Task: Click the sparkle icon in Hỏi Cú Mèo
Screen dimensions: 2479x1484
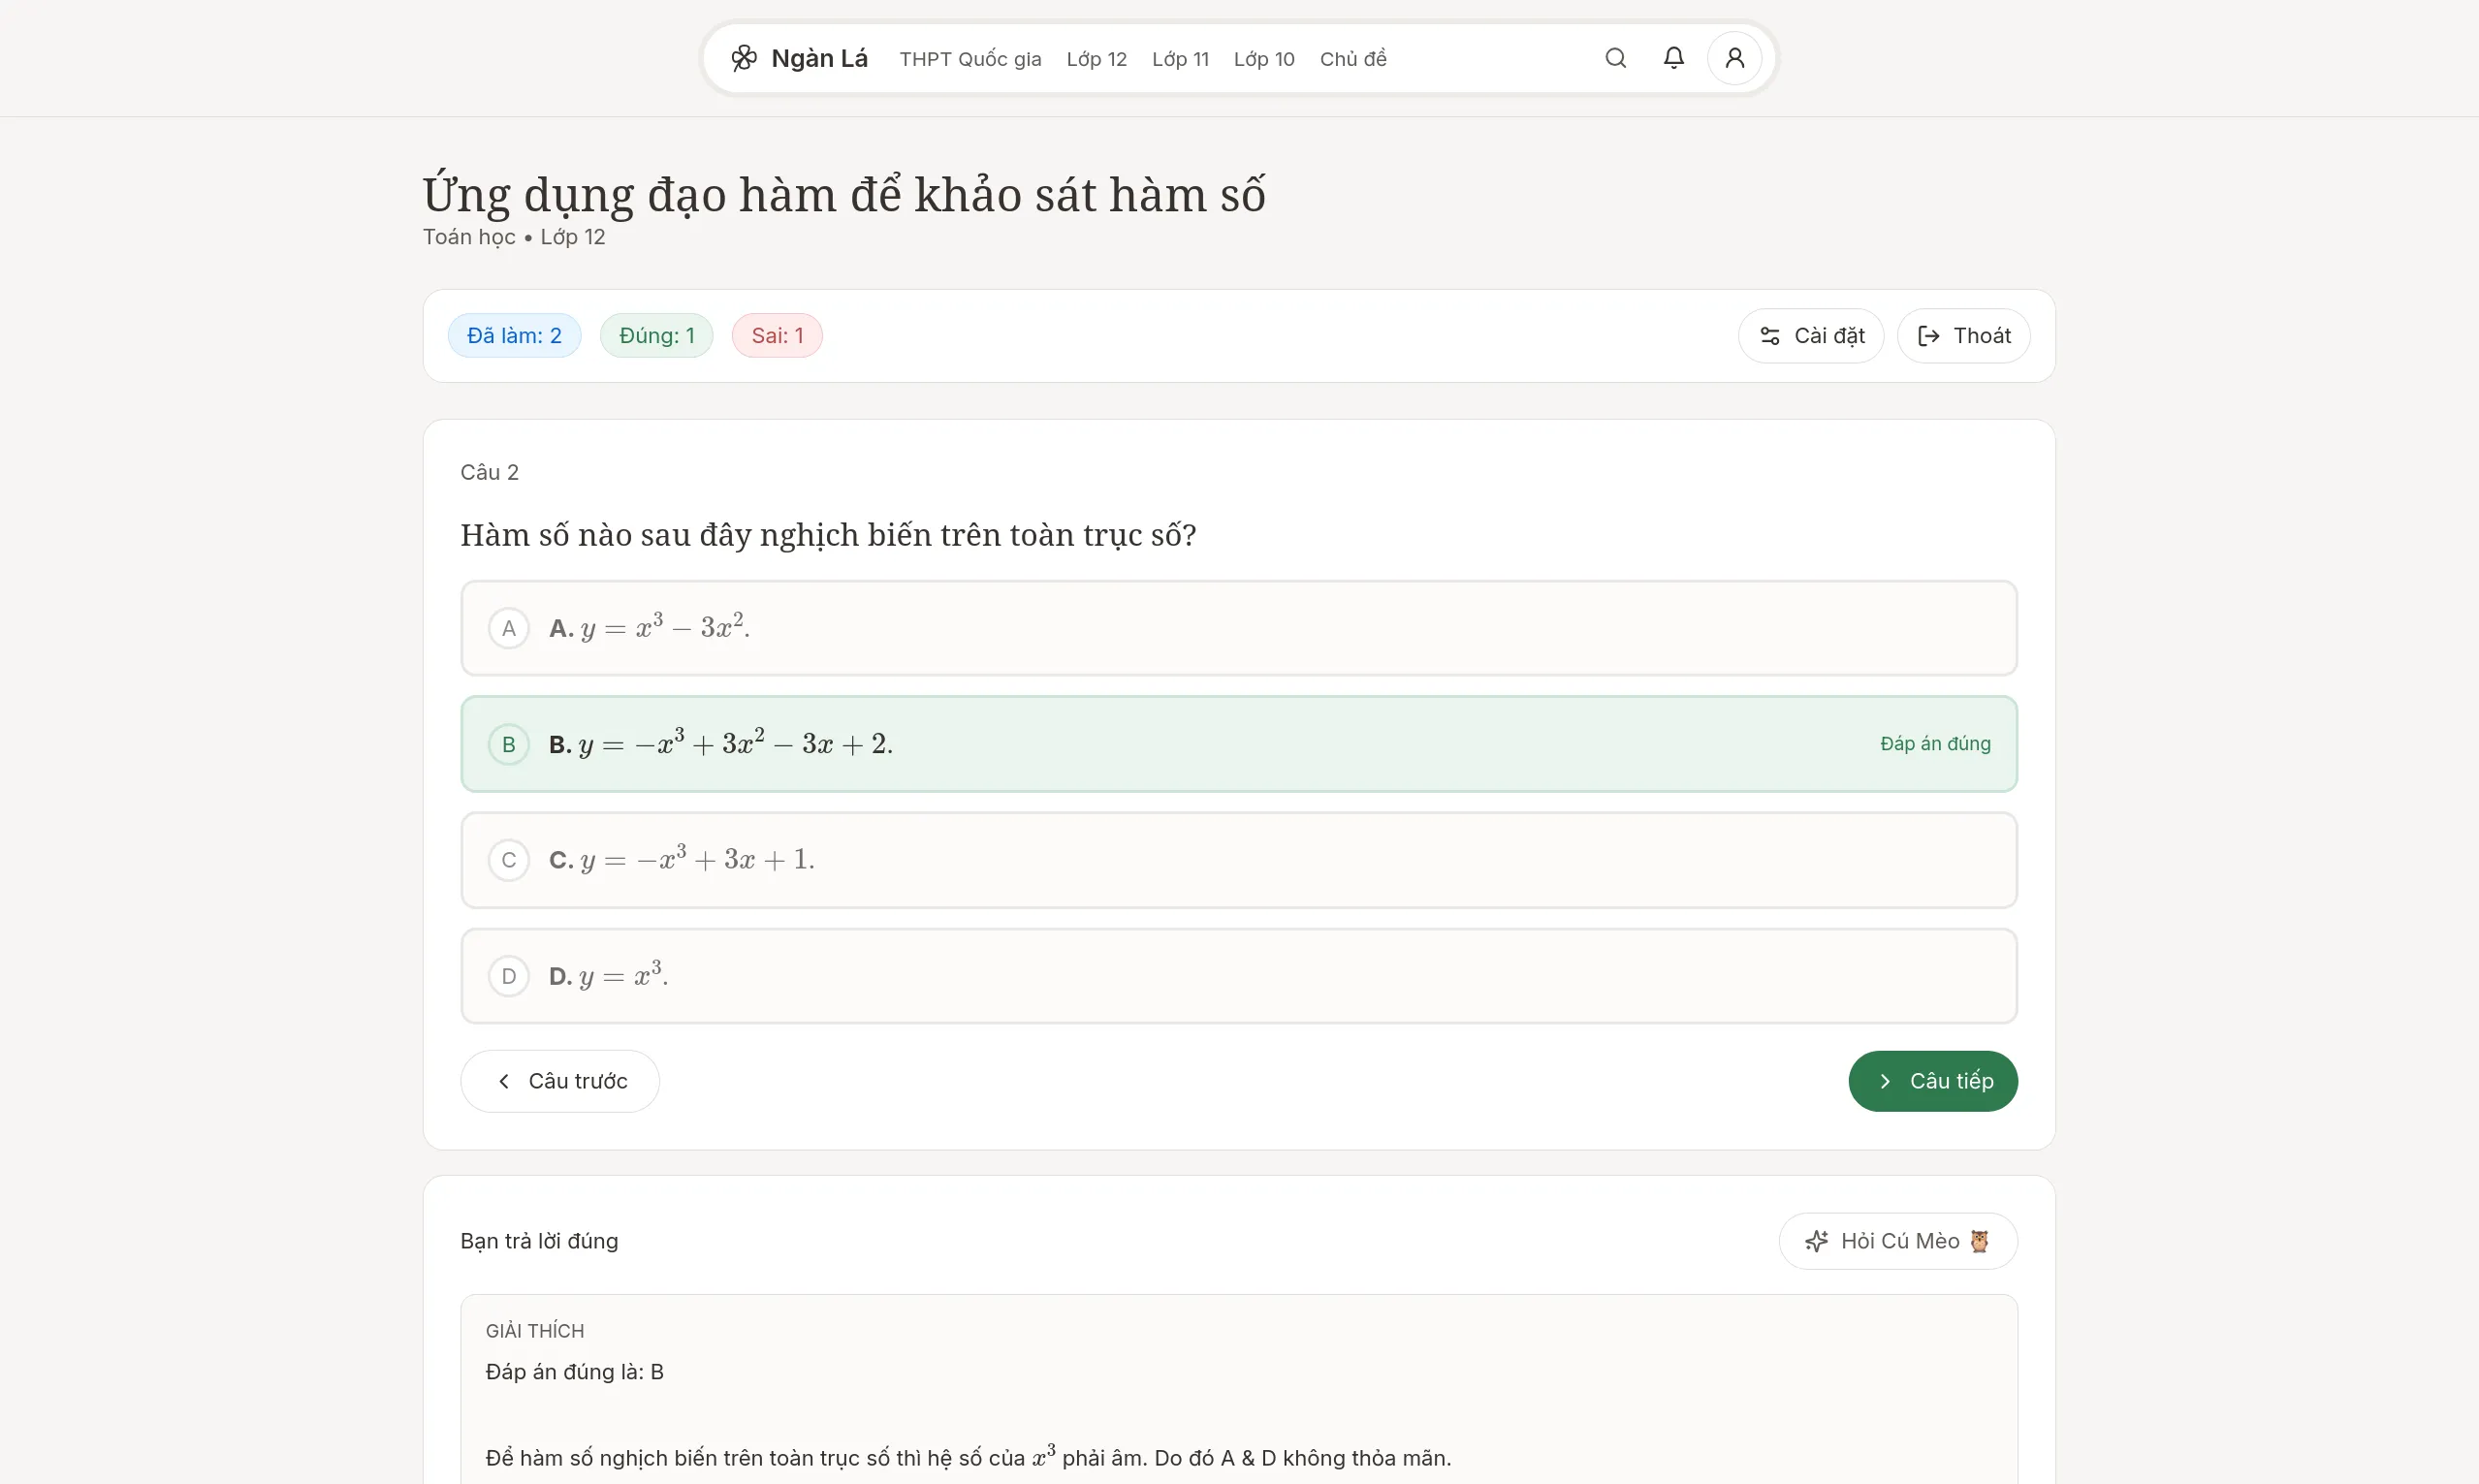Action: point(1816,1241)
